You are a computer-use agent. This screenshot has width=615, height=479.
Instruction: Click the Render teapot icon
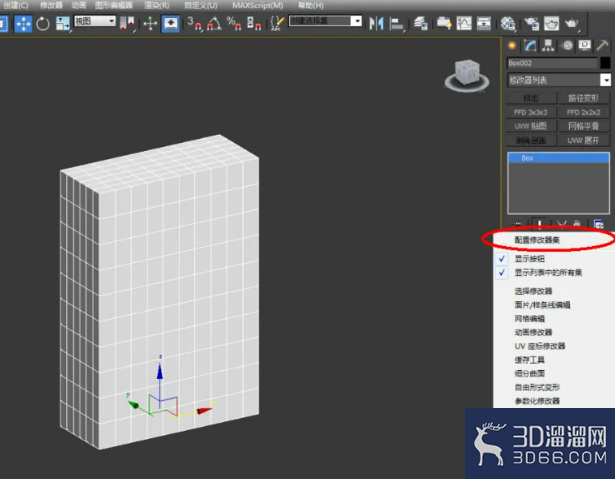tap(571, 24)
